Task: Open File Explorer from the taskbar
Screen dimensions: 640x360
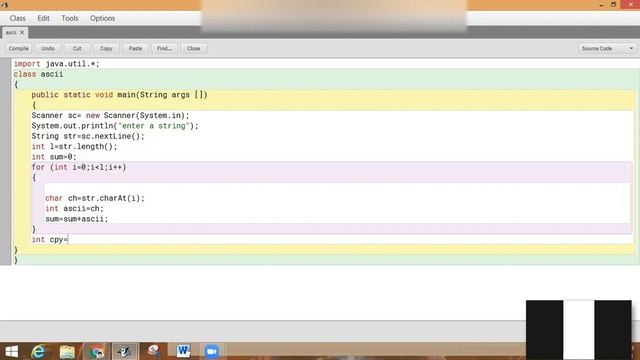Action: (x=67, y=351)
